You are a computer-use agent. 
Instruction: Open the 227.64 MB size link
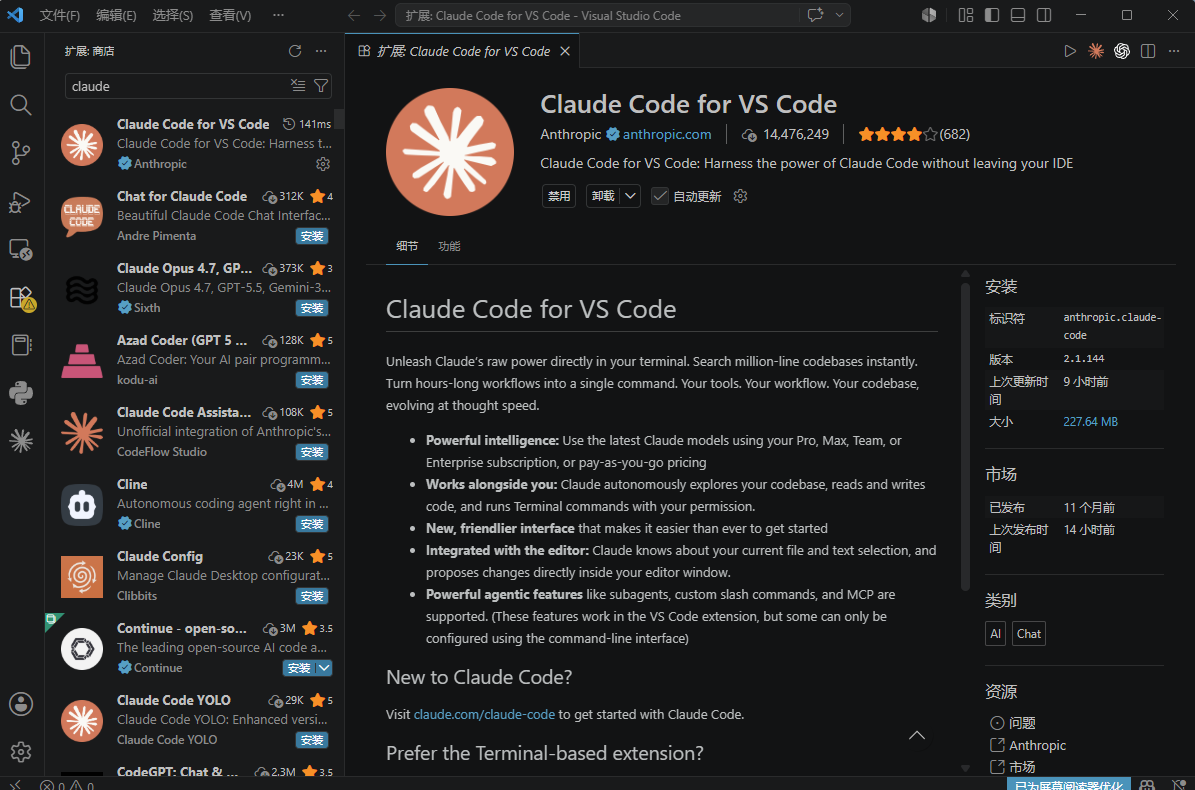[x=1091, y=421]
